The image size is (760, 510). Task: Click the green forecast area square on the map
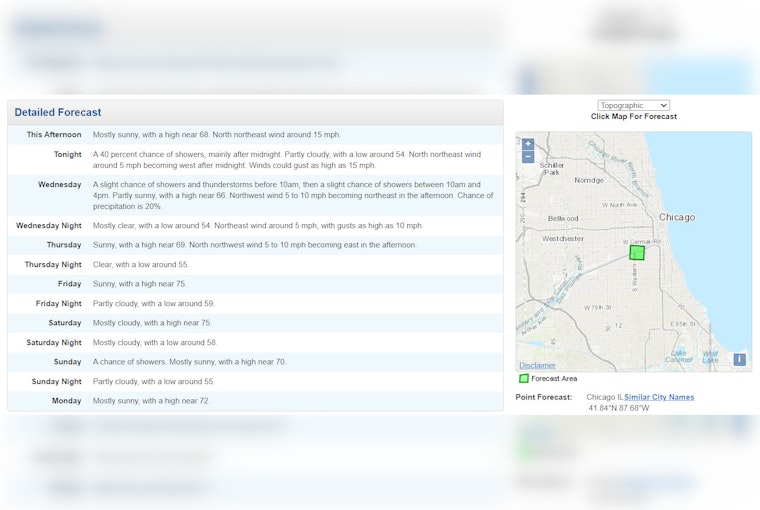637,253
